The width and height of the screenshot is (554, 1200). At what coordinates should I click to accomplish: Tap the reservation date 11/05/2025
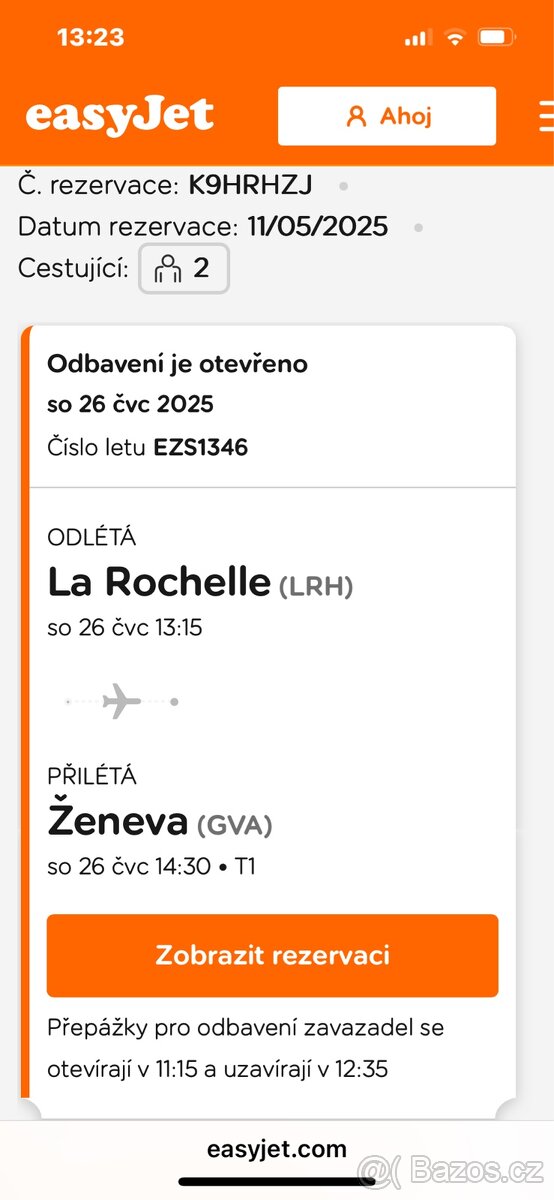pos(318,227)
